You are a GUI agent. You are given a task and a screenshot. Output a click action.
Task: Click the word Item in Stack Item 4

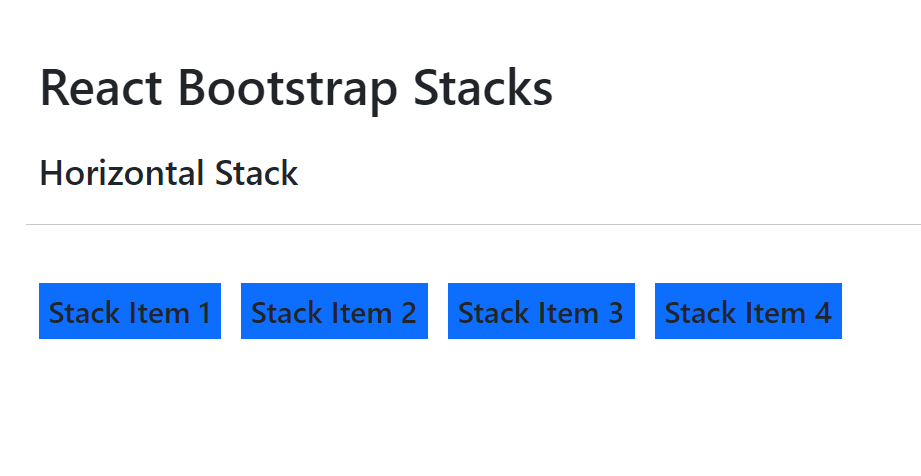point(777,313)
